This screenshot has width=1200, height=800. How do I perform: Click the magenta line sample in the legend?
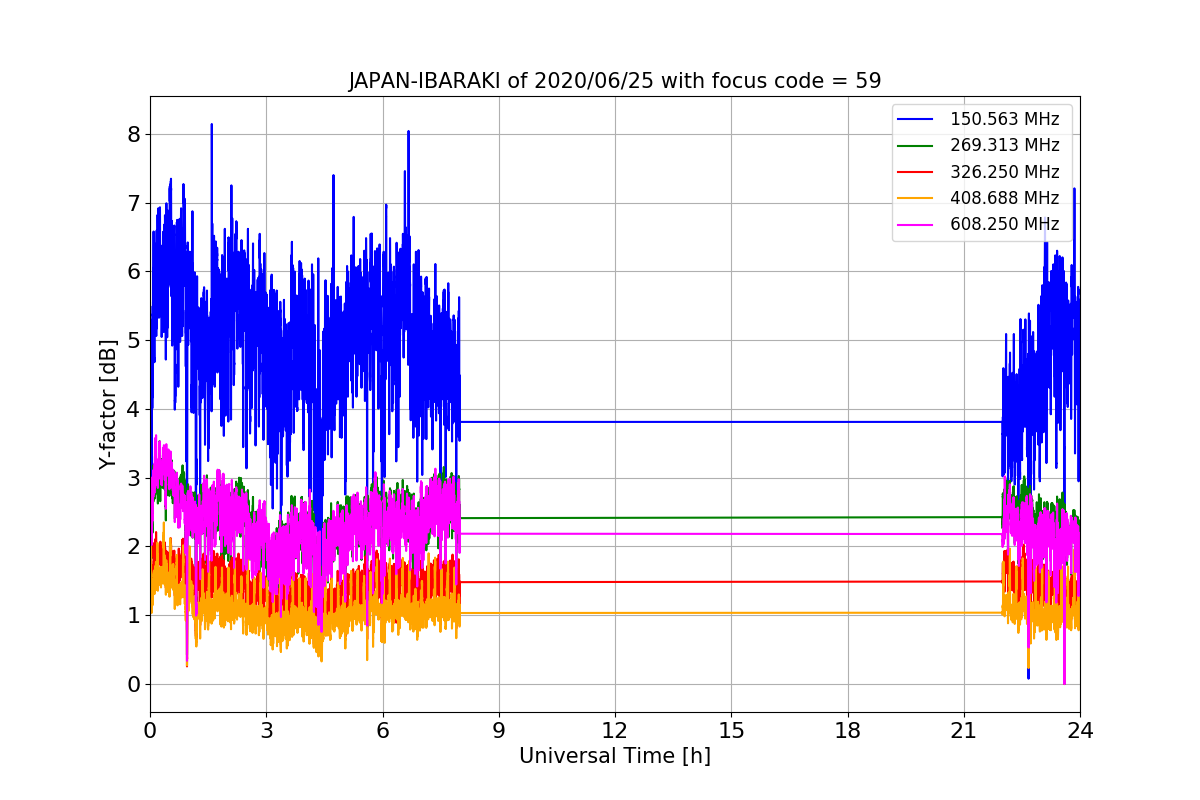coord(916,224)
